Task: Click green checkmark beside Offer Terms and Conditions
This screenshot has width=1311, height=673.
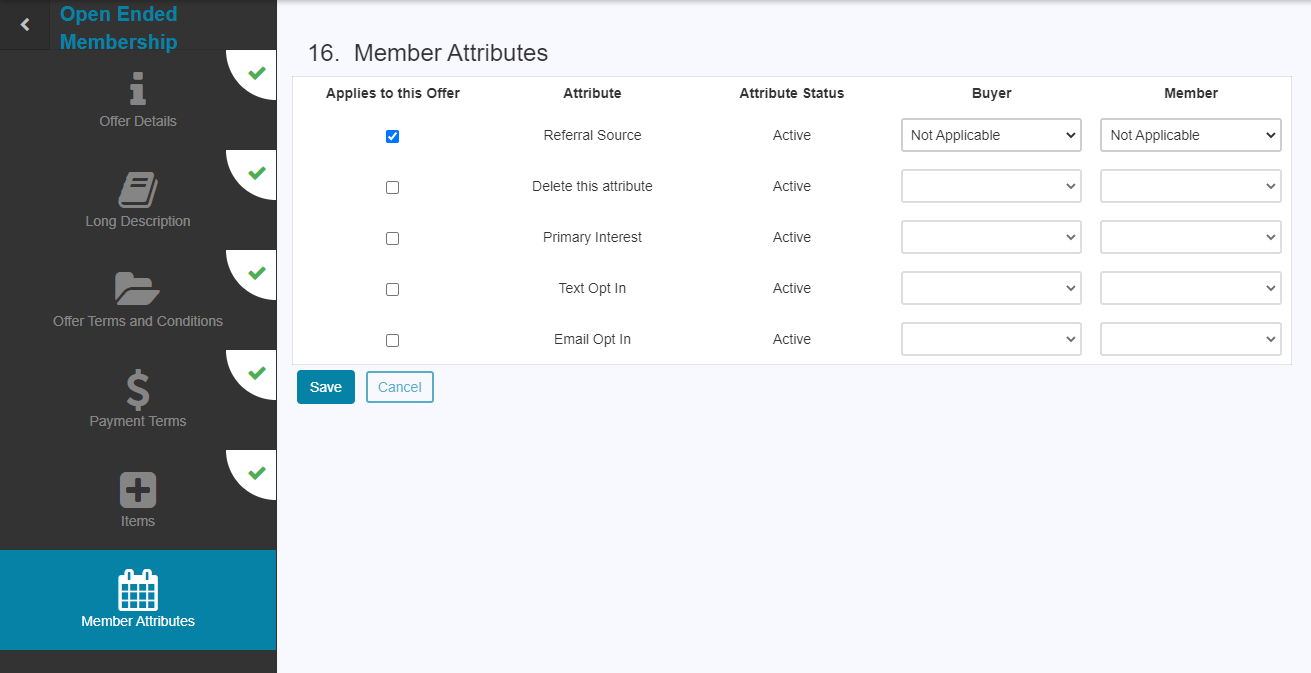Action: click(x=257, y=273)
